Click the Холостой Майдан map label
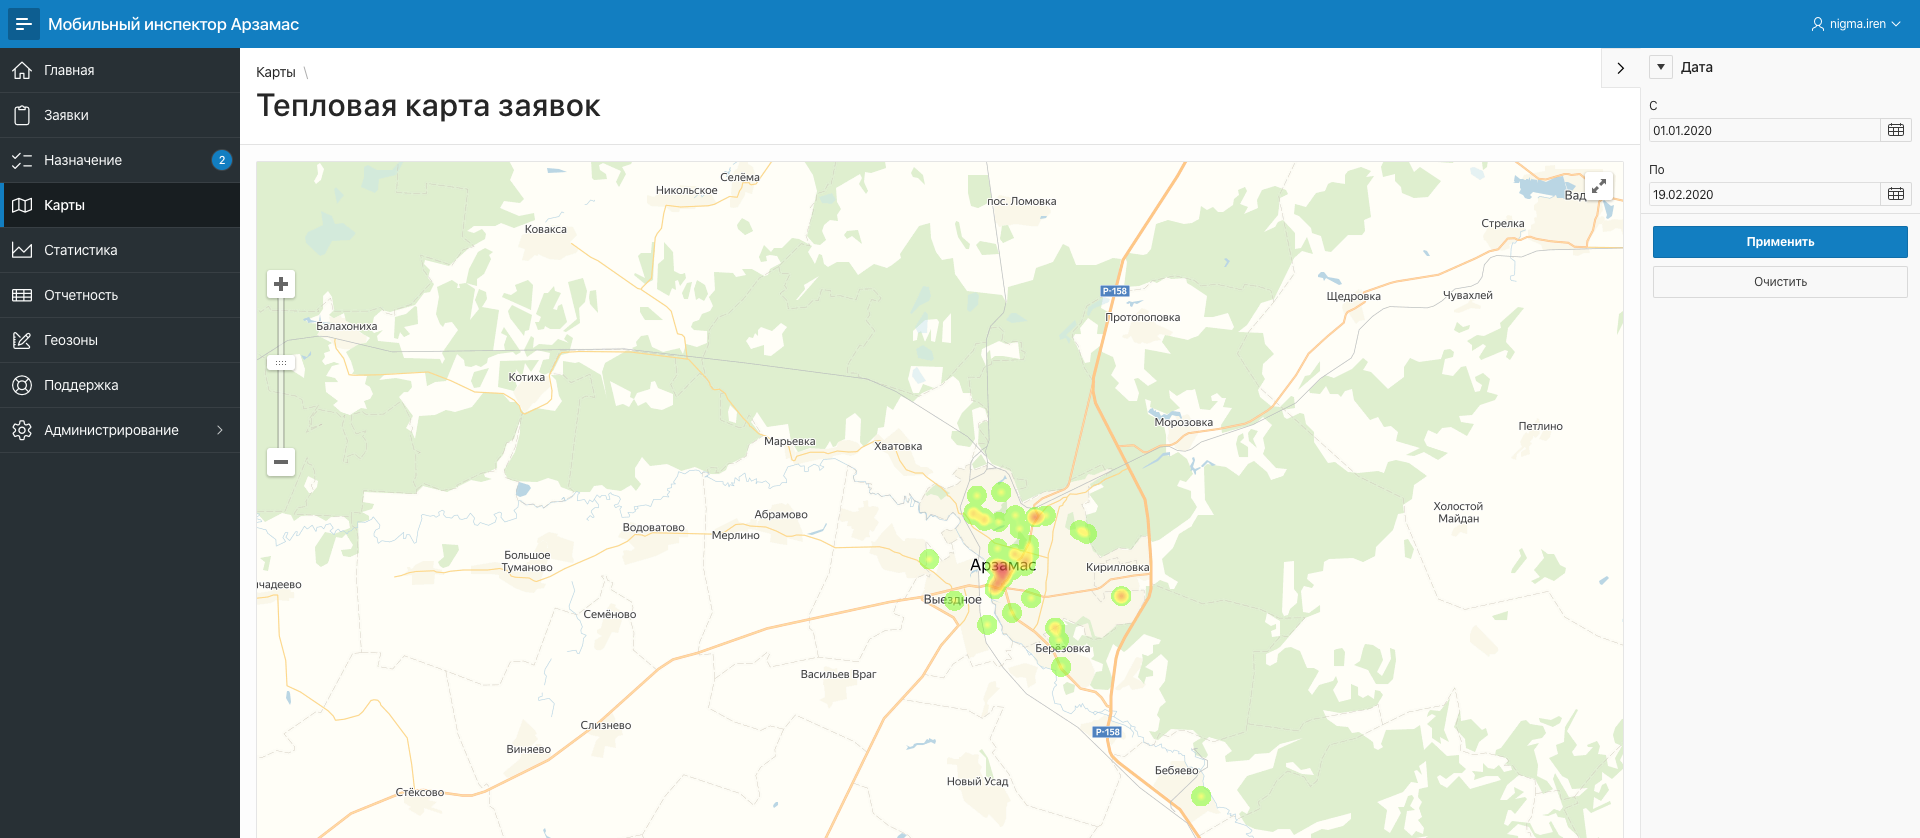Screen dimensions: 1920x838 (1458, 512)
